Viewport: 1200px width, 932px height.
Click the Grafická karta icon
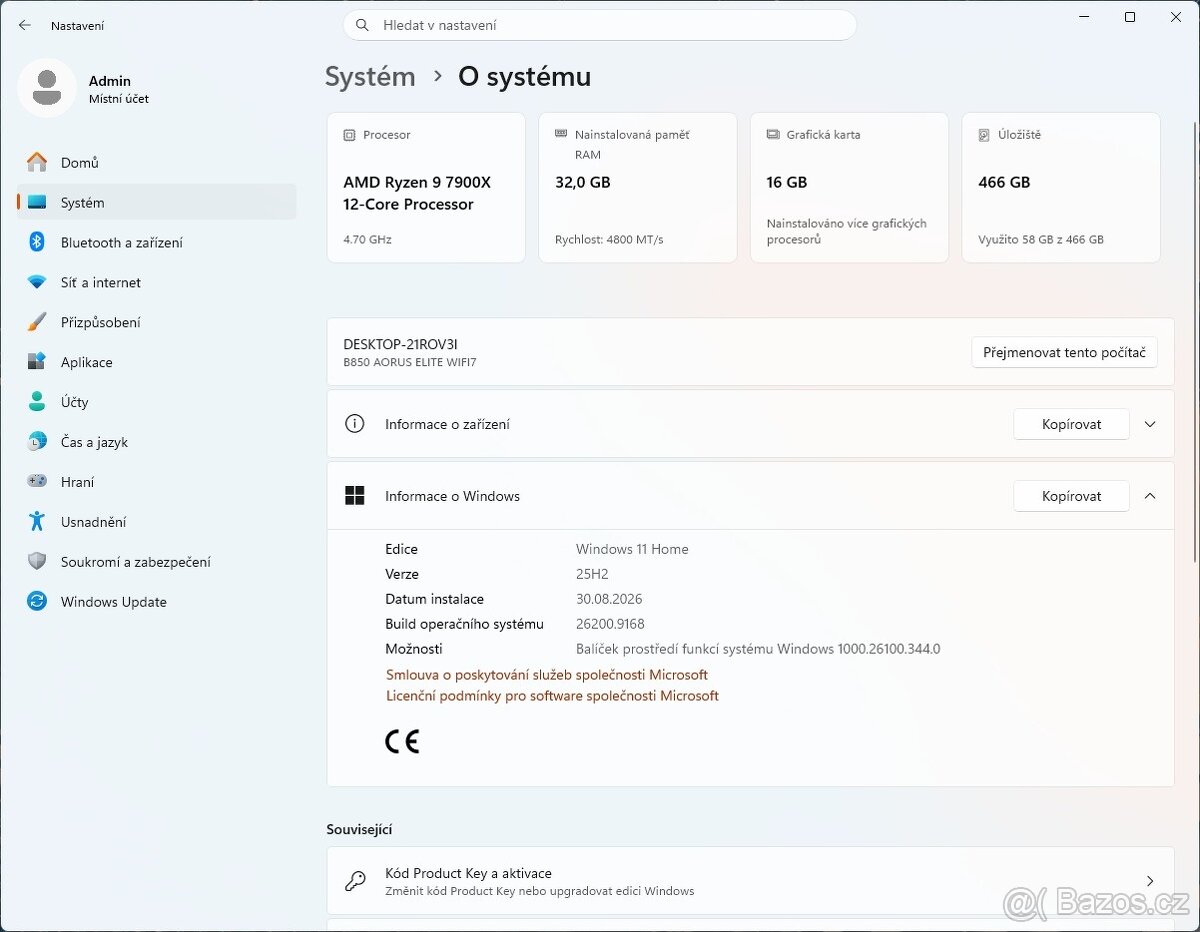pos(773,134)
